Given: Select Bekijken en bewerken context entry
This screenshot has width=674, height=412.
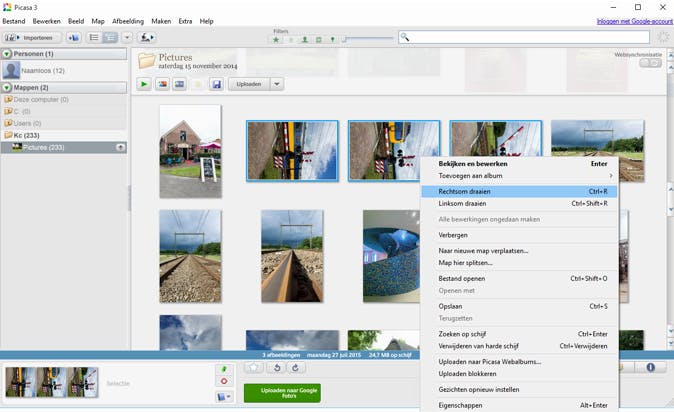Looking at the screenshot, I should (519, 163).
